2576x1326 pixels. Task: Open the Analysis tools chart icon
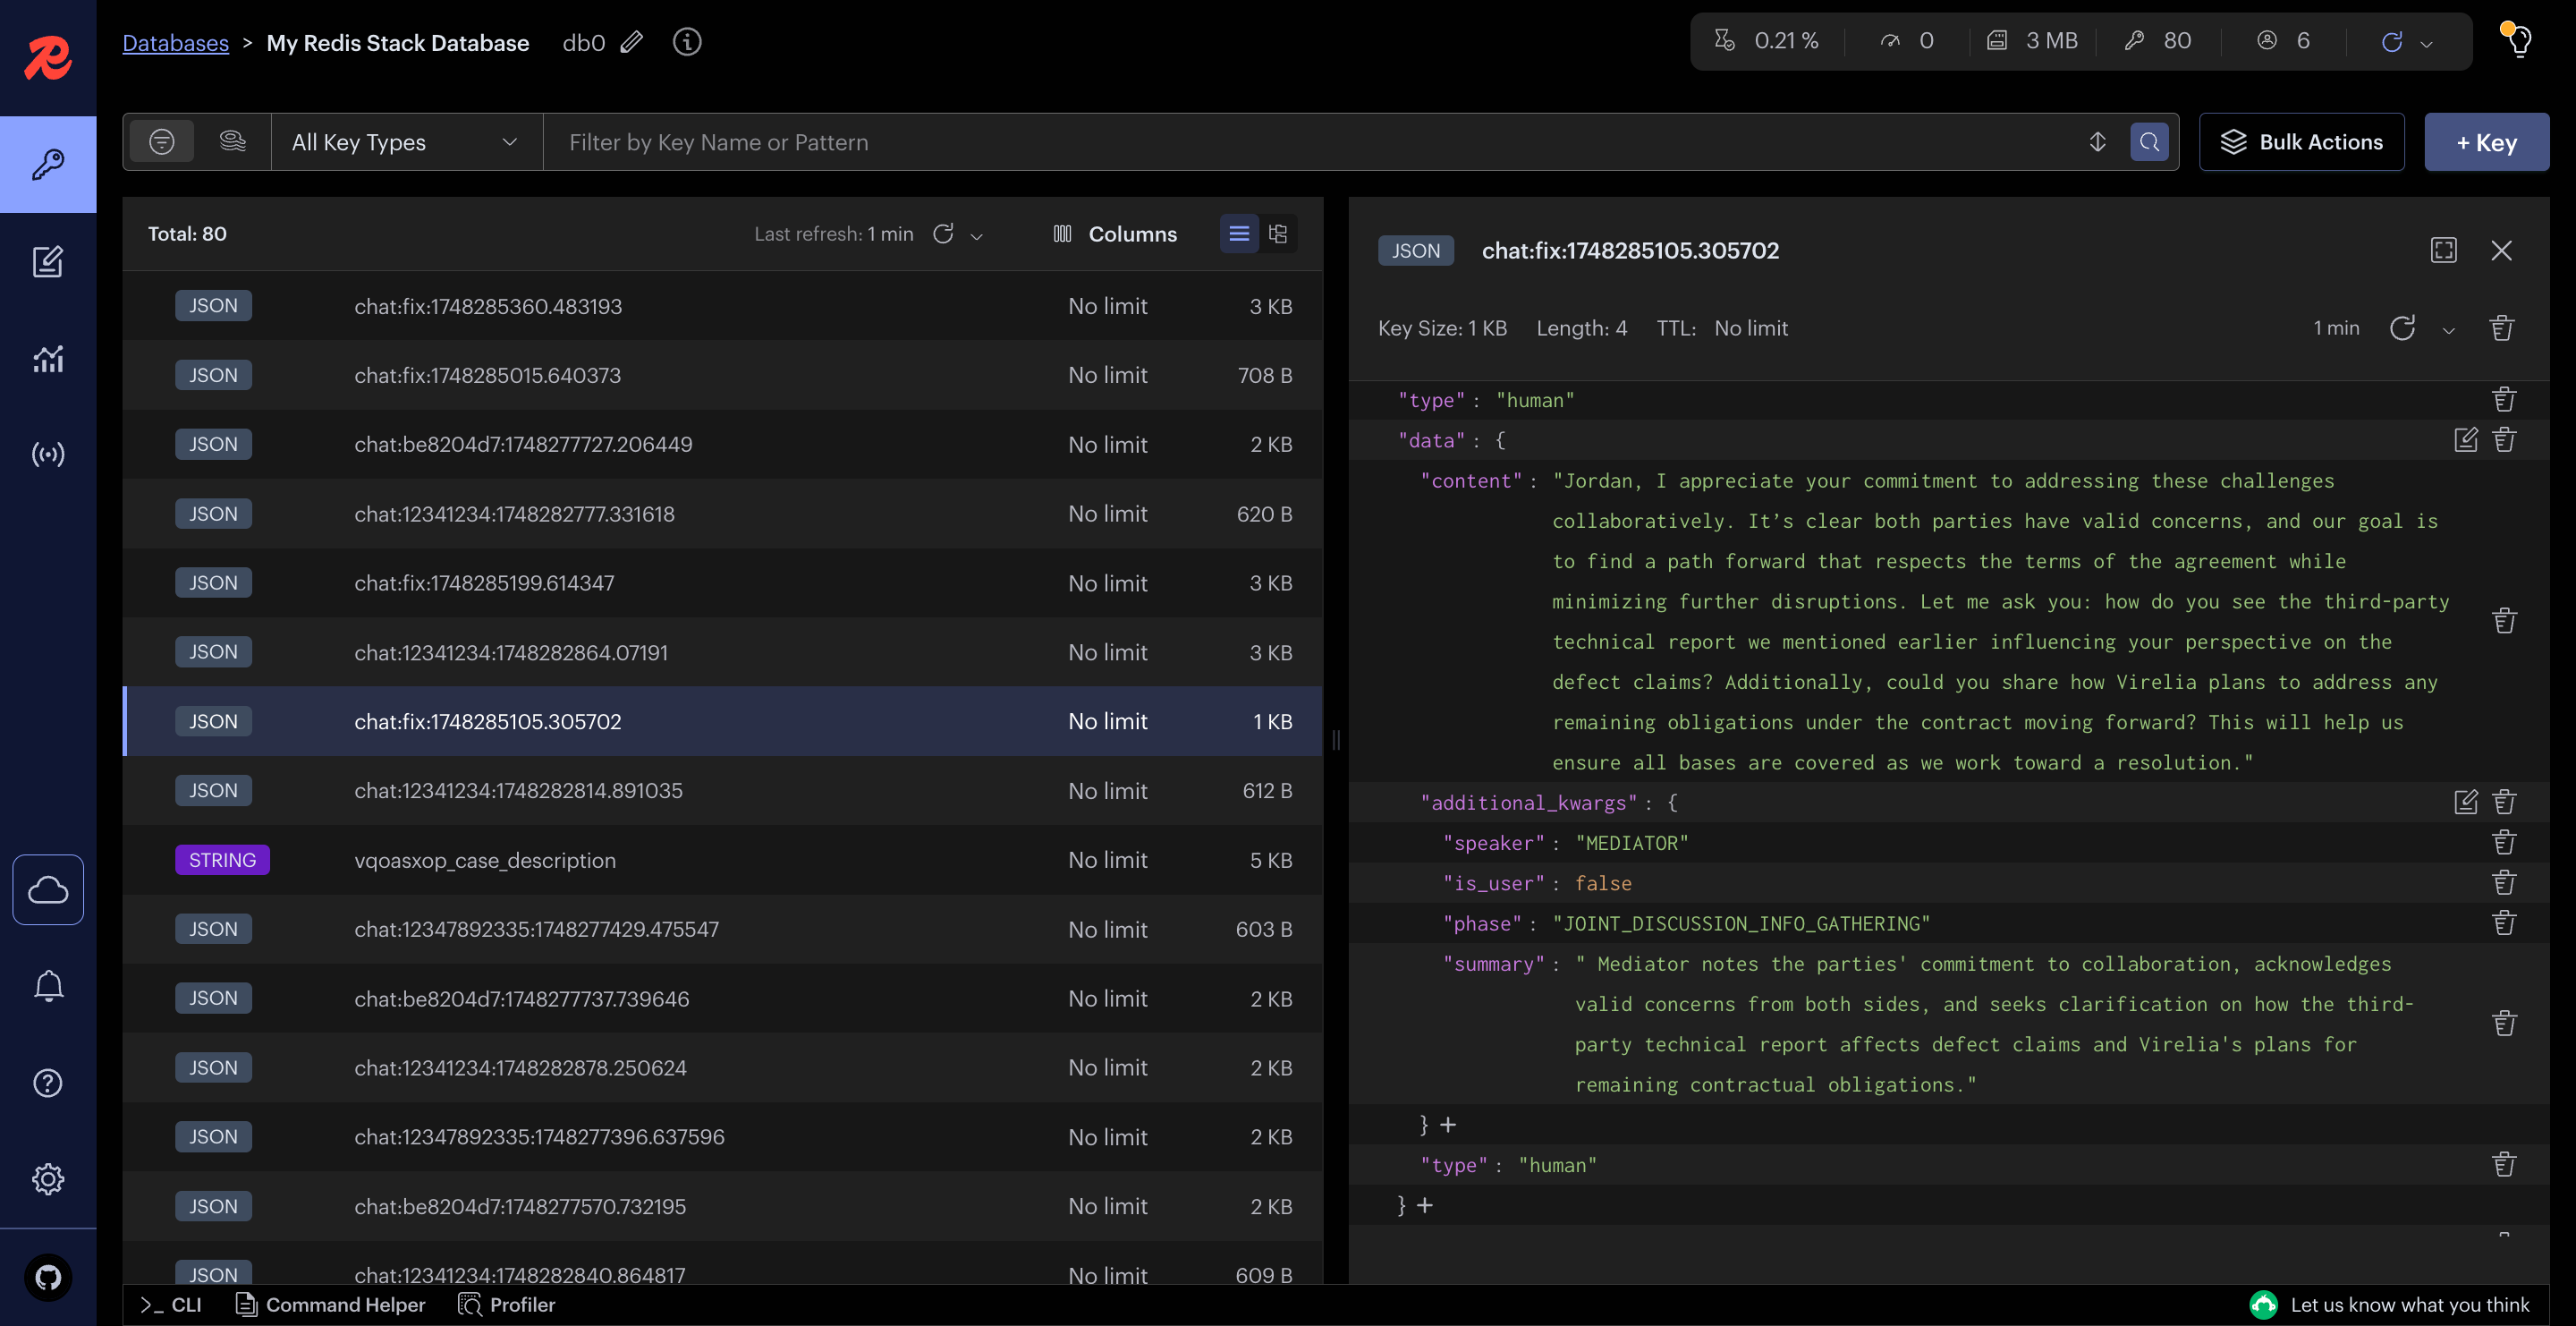click(x=48, y=358)
